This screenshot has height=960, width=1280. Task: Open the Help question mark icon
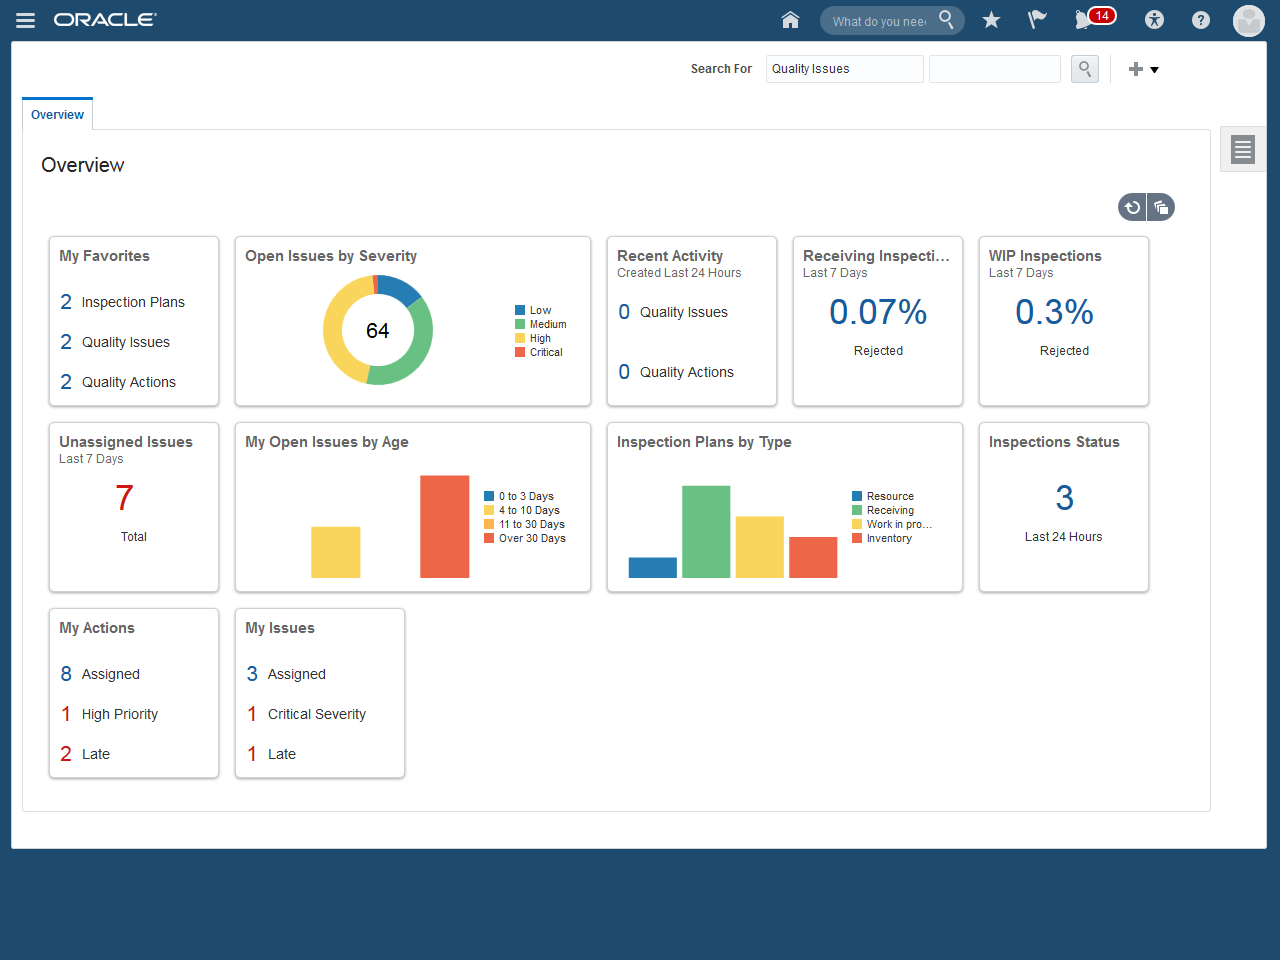1201,20
